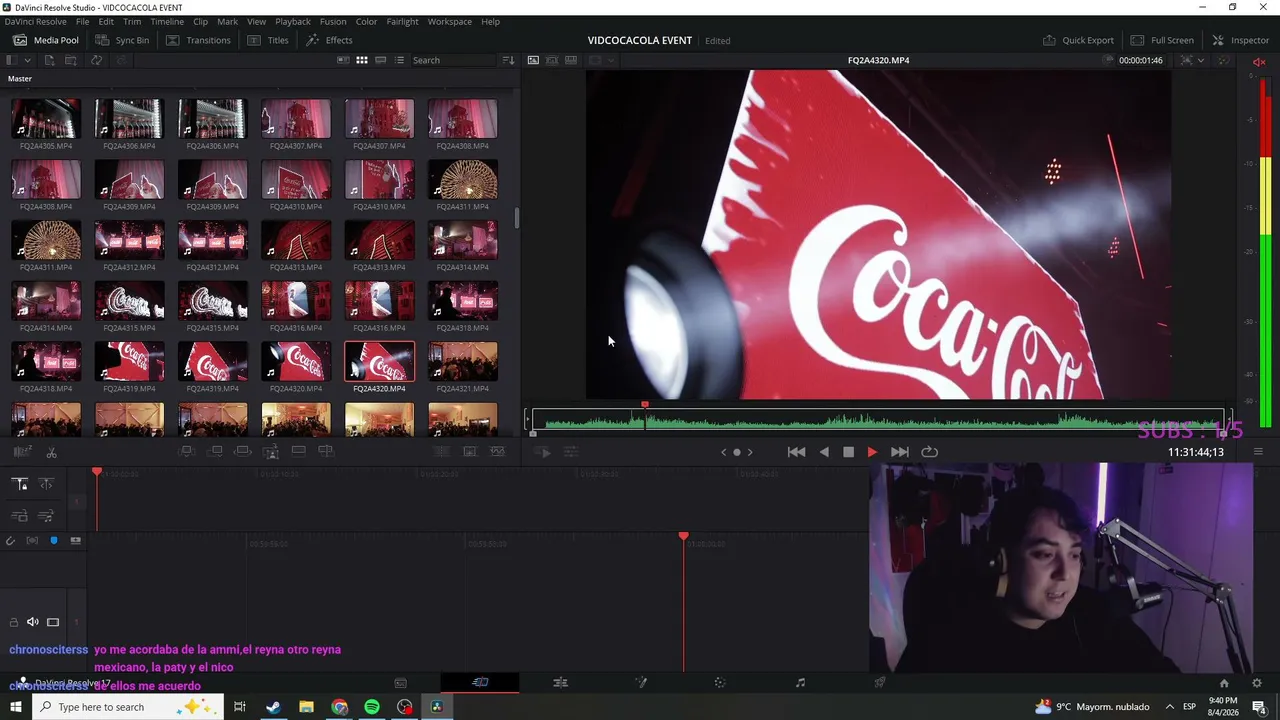Select thumbnail FQ2A4320.MP4 highlighted clip

[379, 362]
